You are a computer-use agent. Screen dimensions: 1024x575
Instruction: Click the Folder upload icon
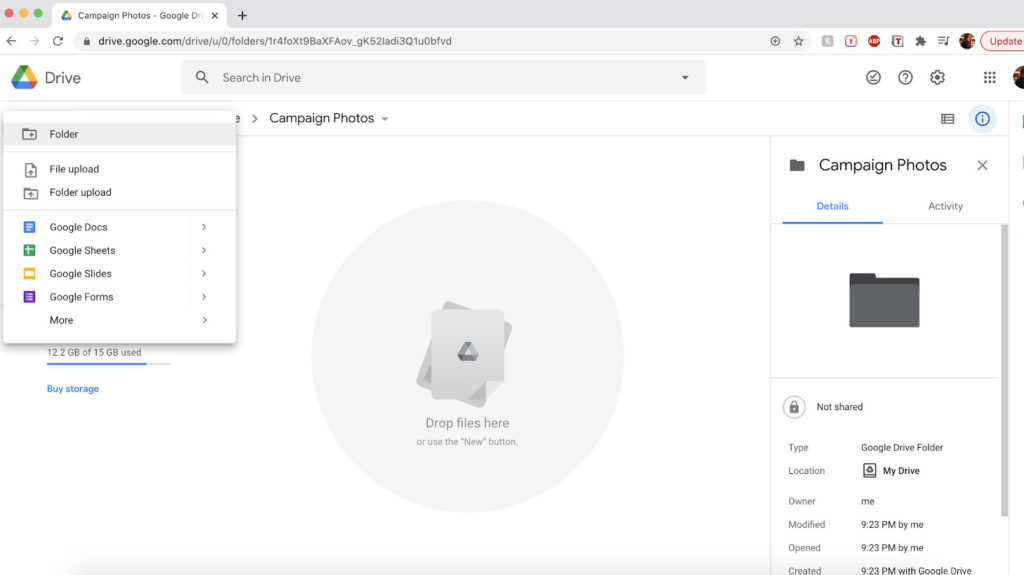30,193
